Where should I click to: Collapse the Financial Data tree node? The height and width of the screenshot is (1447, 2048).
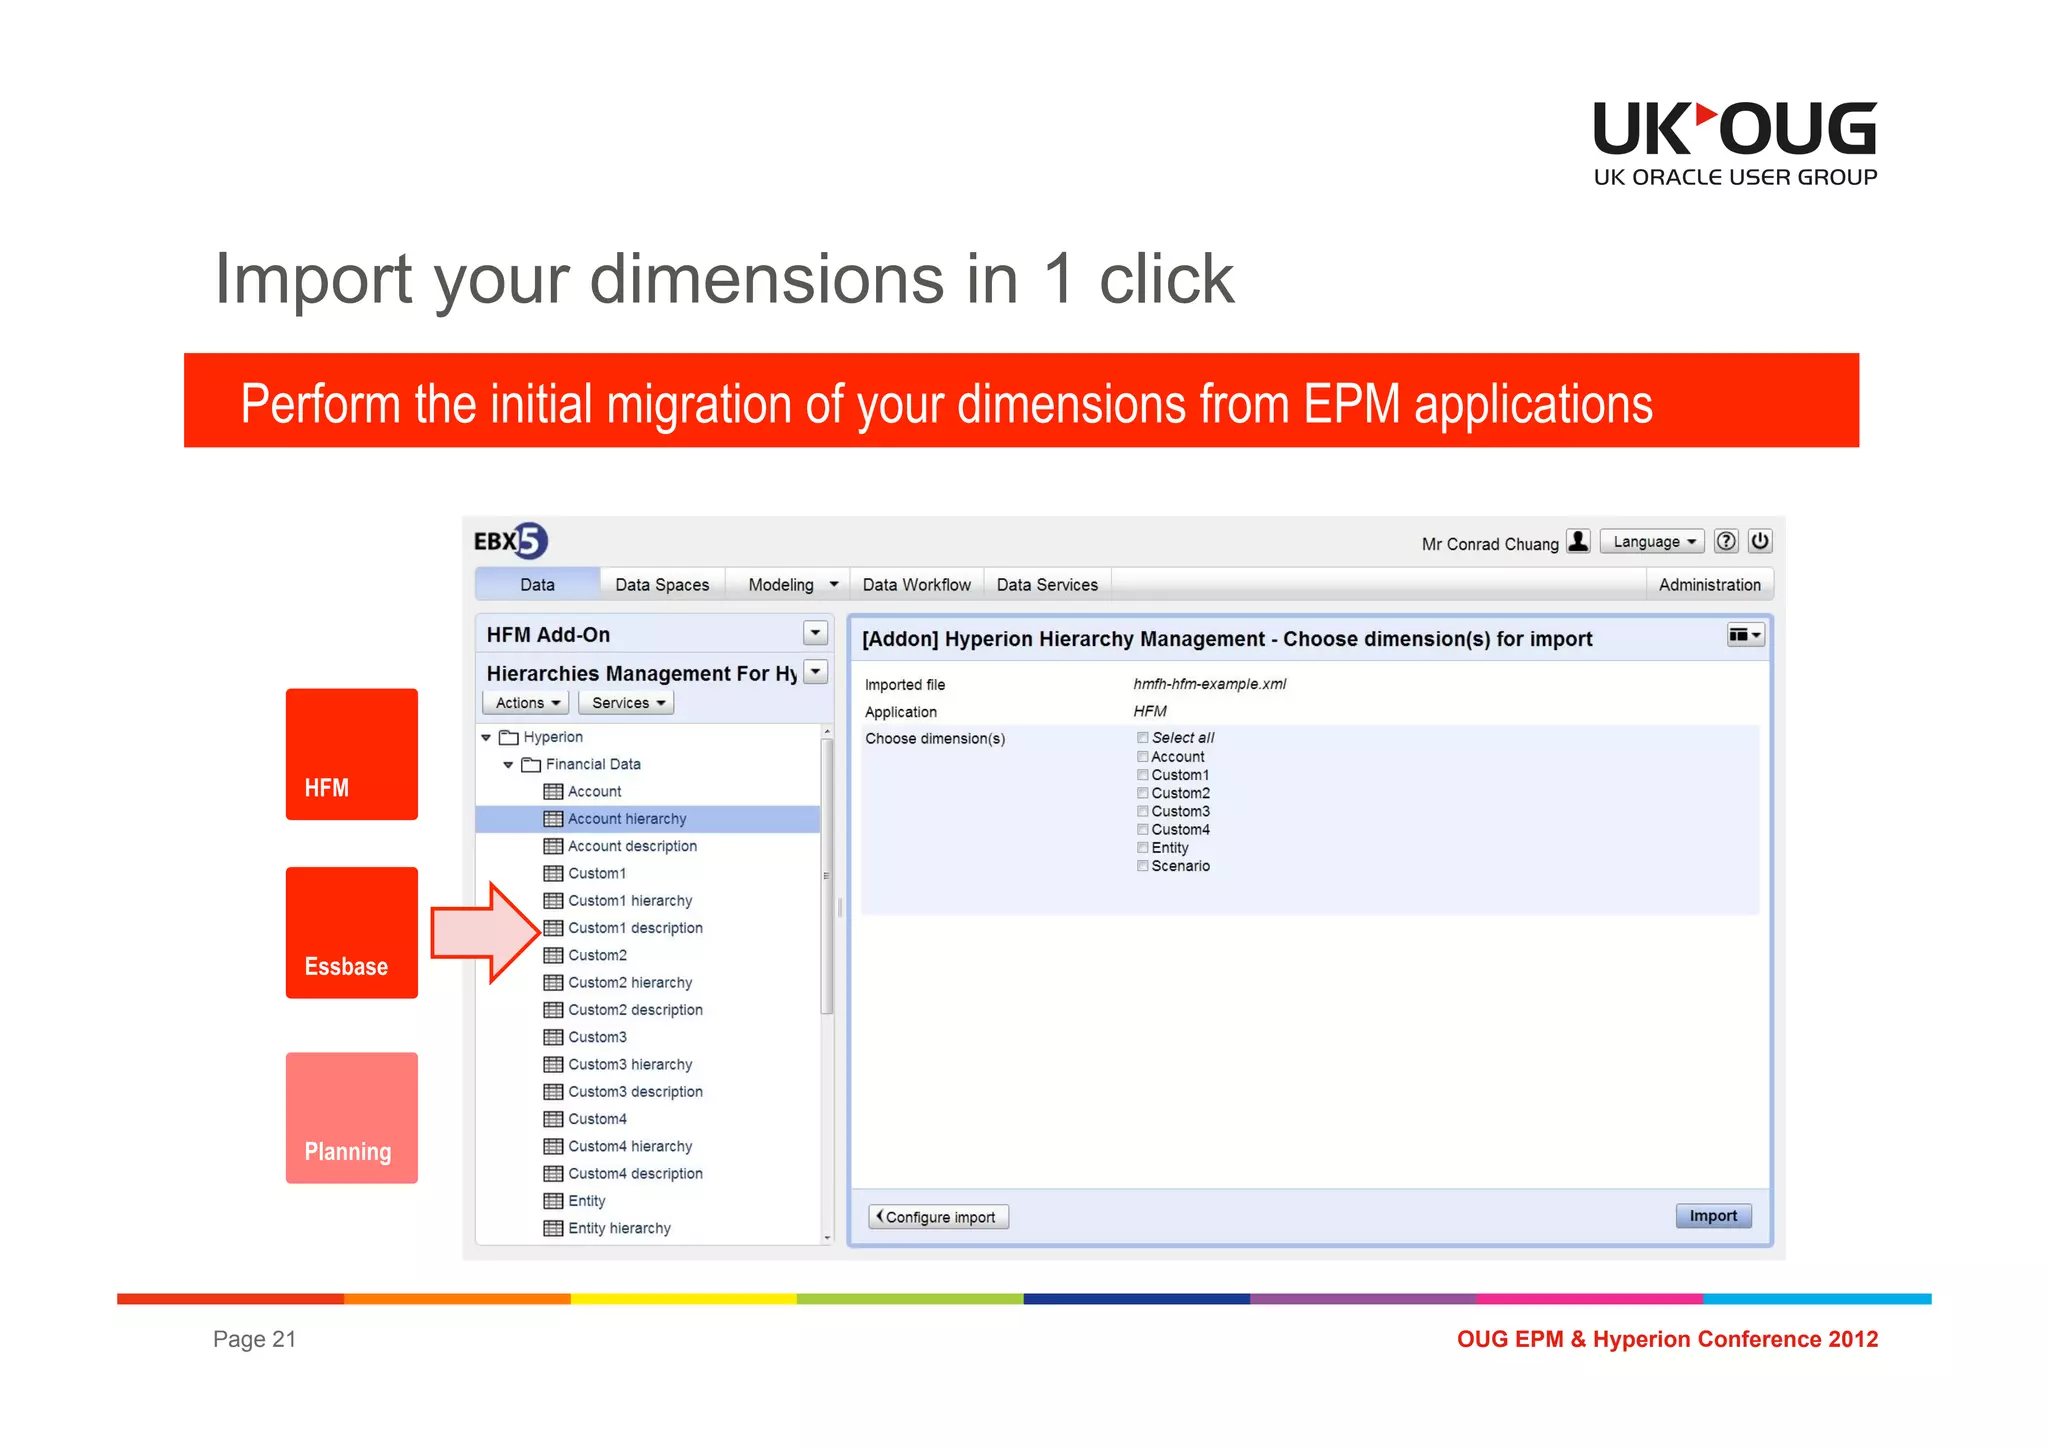coord(508,765)
